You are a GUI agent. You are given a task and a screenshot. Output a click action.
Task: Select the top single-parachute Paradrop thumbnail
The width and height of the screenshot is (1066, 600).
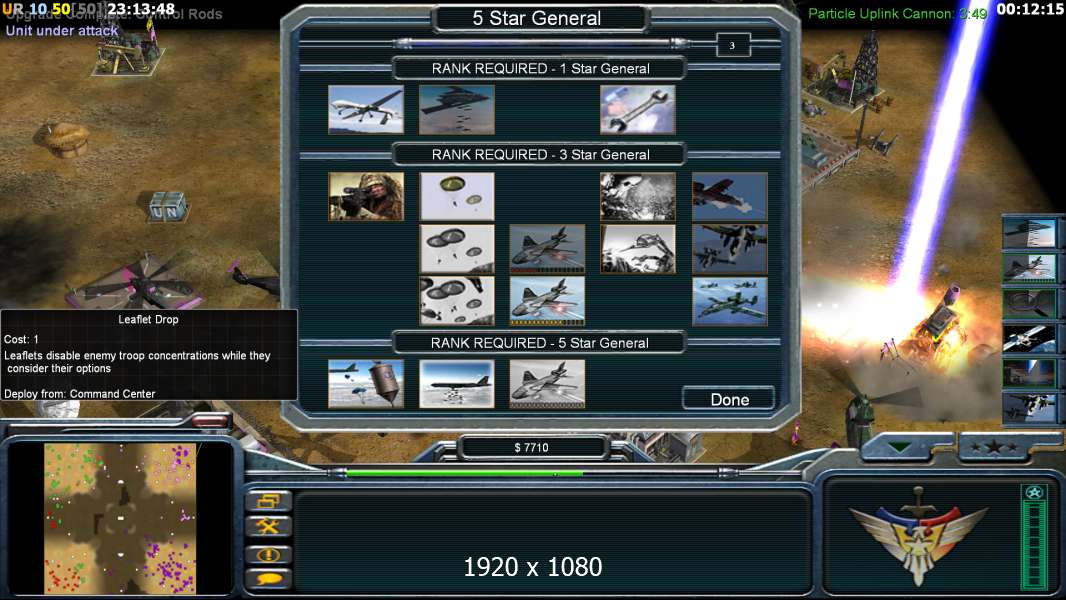(457, 196)
